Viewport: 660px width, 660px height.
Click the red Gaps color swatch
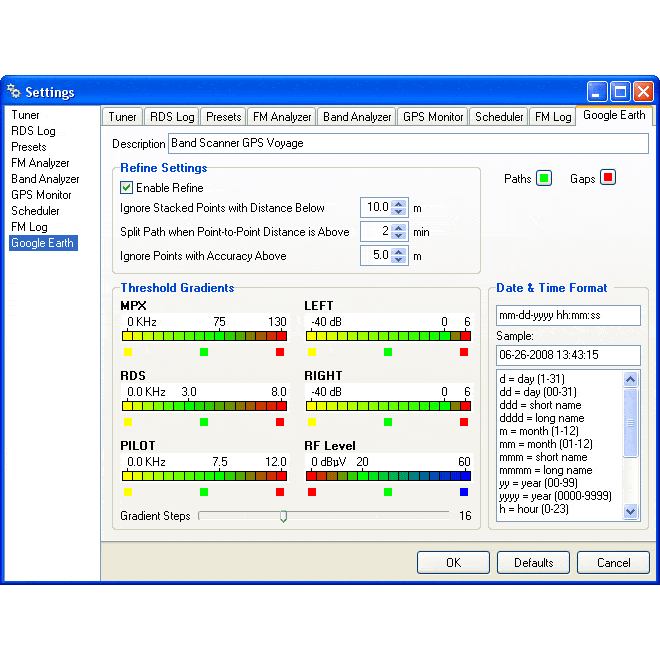(608, 179)
